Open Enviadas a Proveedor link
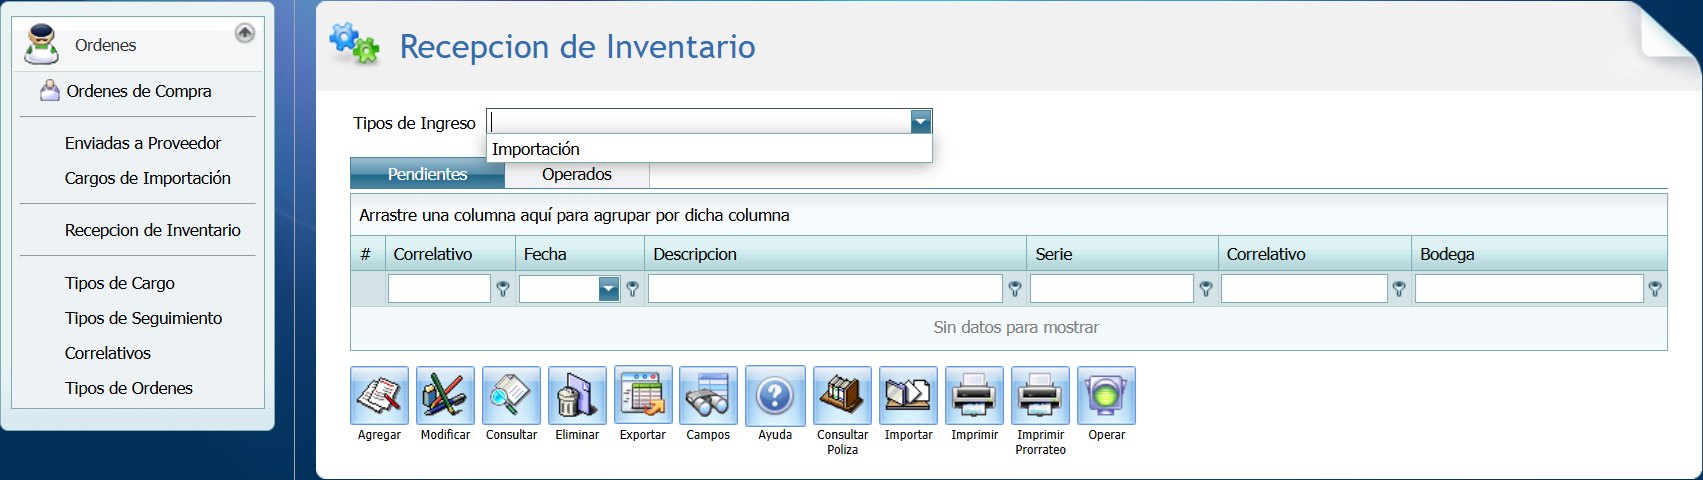1703x480 pixels. point(143,143)
